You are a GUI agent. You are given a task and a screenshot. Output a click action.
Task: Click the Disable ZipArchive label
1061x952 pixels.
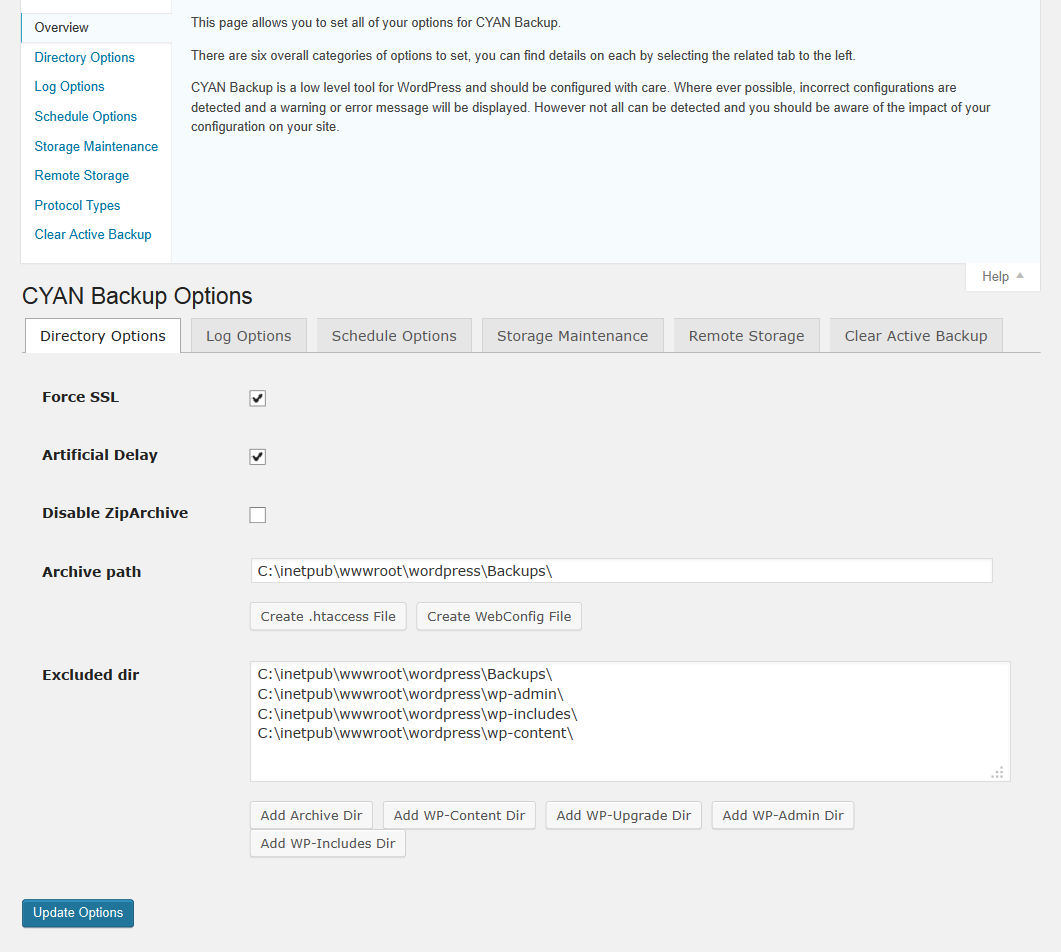[115, 513]
